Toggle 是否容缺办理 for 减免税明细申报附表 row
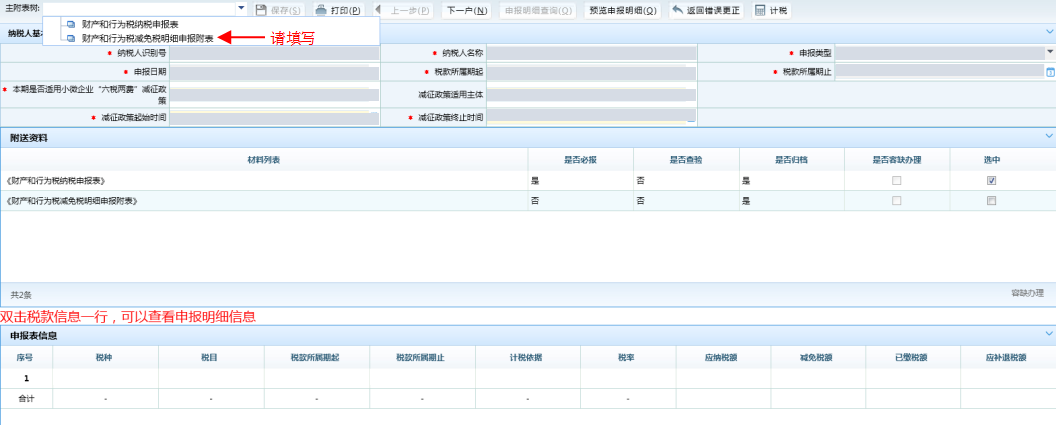1056x426 pixels. [x=896, y=201]
